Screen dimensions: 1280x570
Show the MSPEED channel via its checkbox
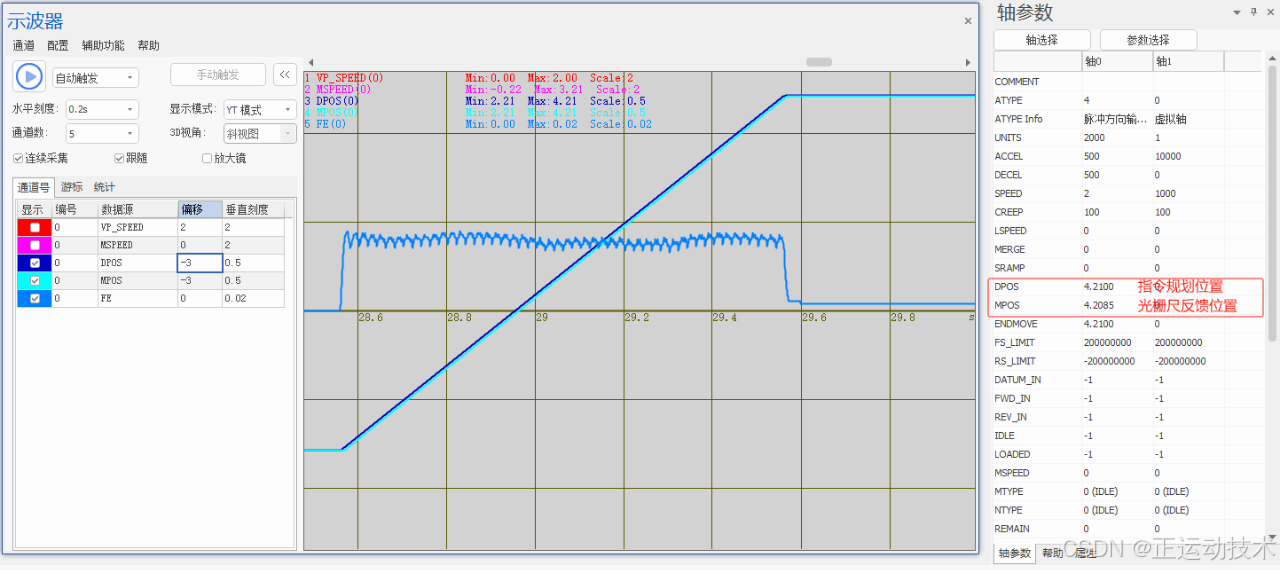tap(35, 245)
